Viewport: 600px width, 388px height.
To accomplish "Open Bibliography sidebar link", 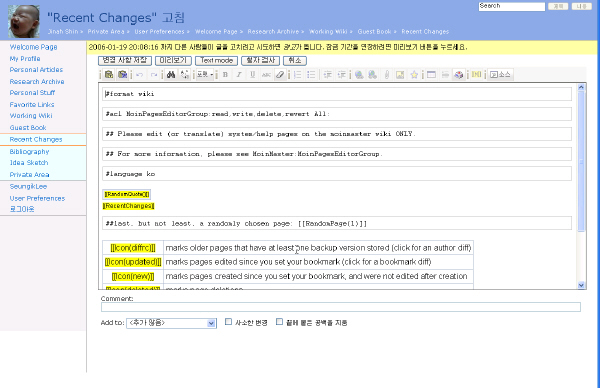I will click(x=29, y=152).
